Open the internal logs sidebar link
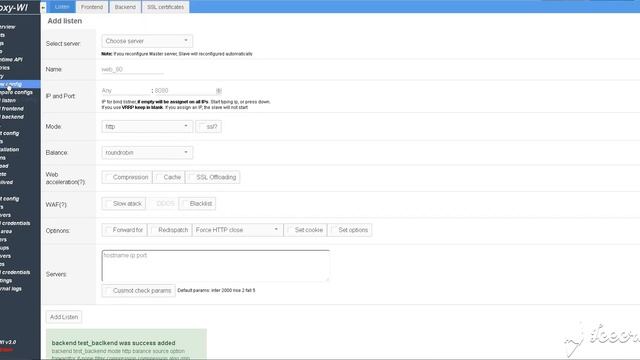 [11, 289]
